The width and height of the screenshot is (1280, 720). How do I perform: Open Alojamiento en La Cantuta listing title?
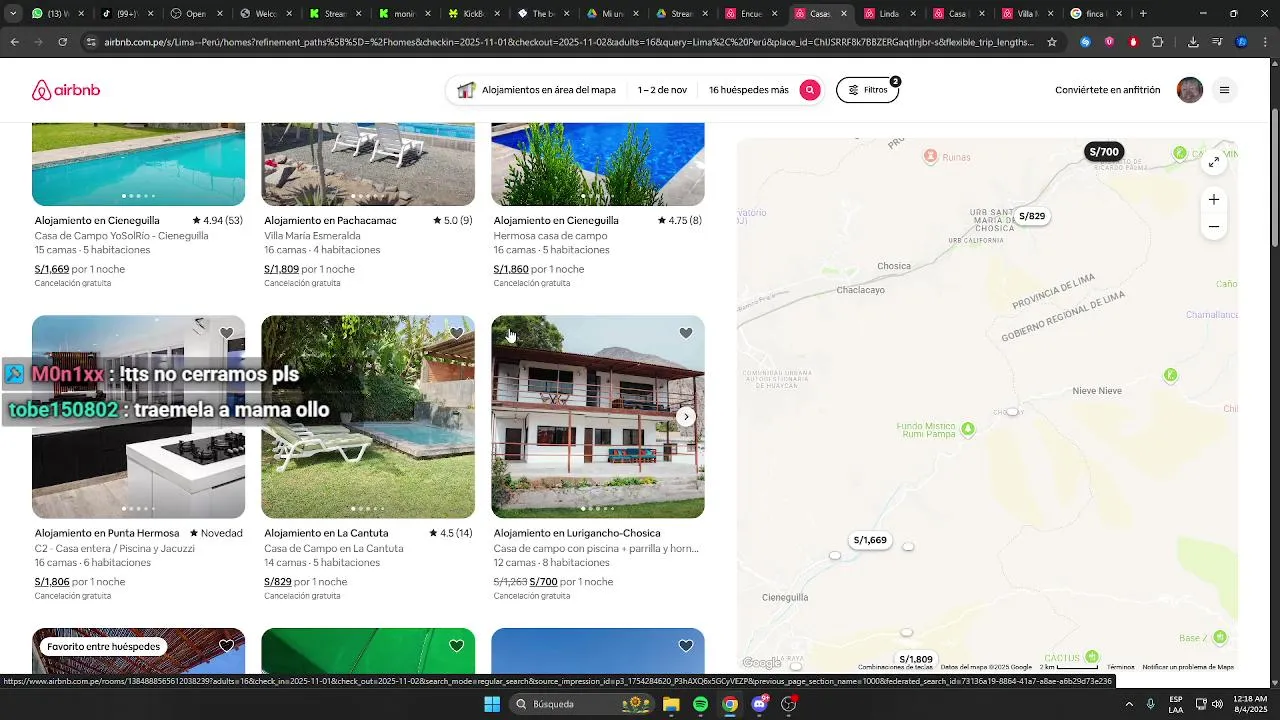pyautogui.click(x=326, y=533)
